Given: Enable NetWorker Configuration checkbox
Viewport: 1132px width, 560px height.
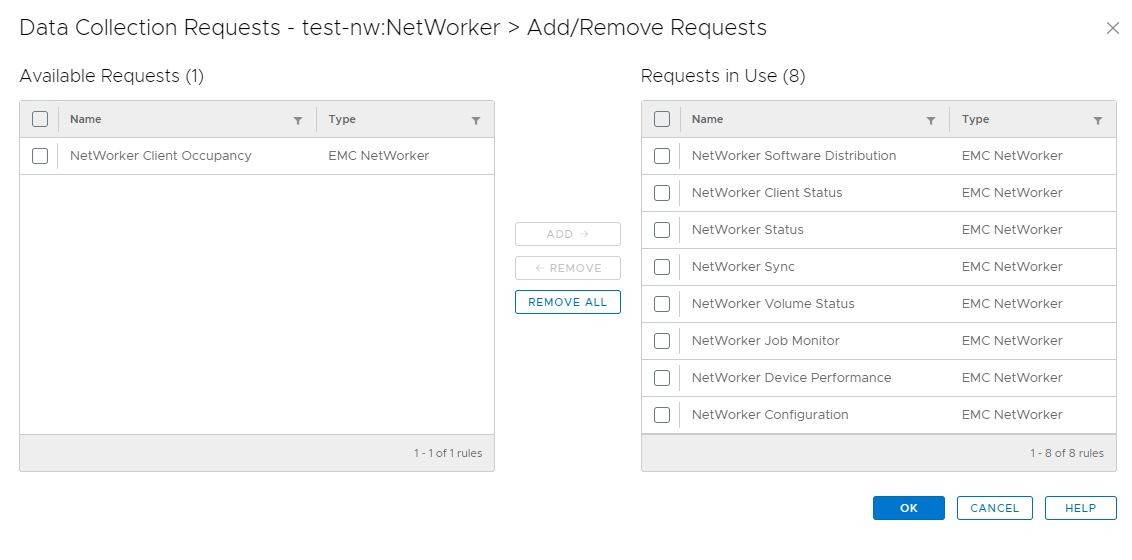Looking at the screenshot, I should click(662, 415).
